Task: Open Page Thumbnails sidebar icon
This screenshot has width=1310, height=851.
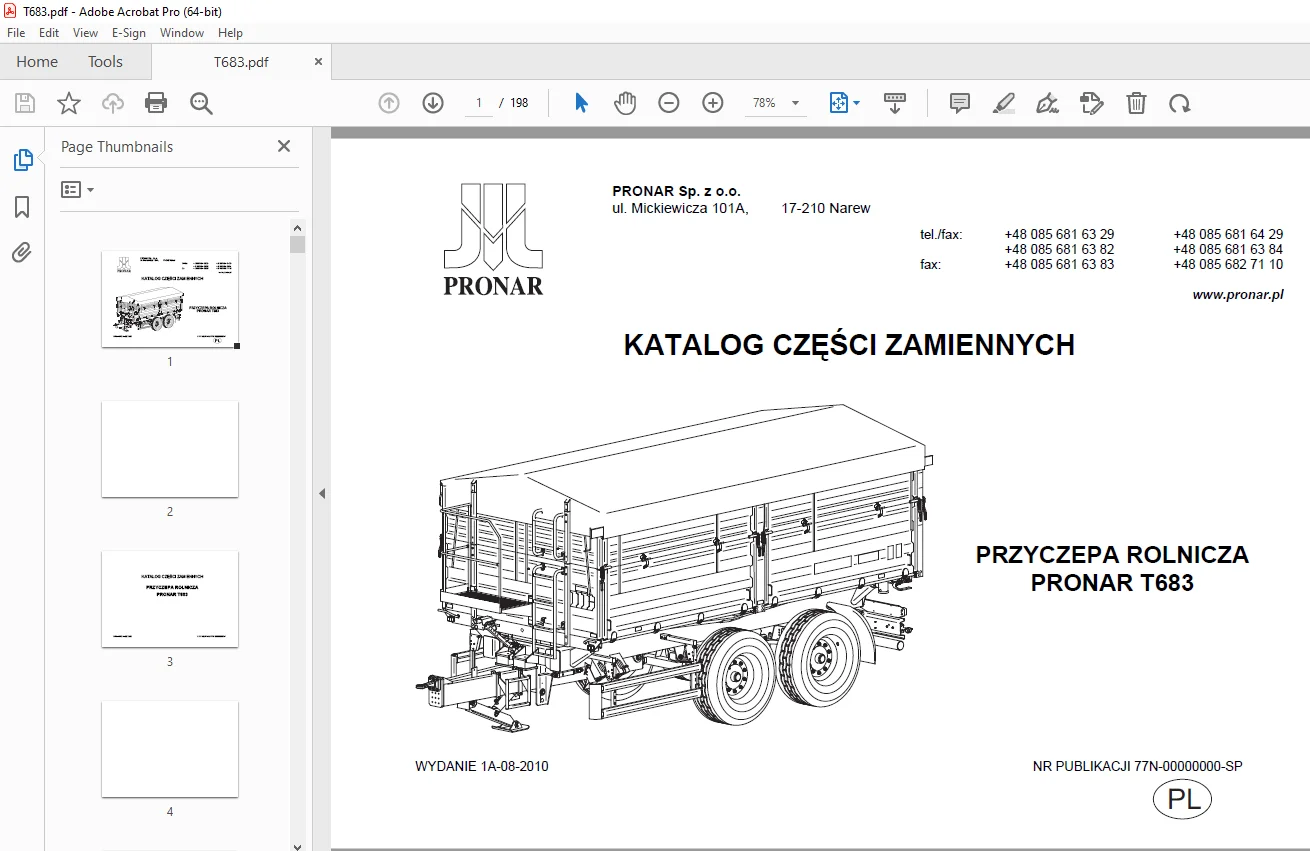Action: (22, 160)
